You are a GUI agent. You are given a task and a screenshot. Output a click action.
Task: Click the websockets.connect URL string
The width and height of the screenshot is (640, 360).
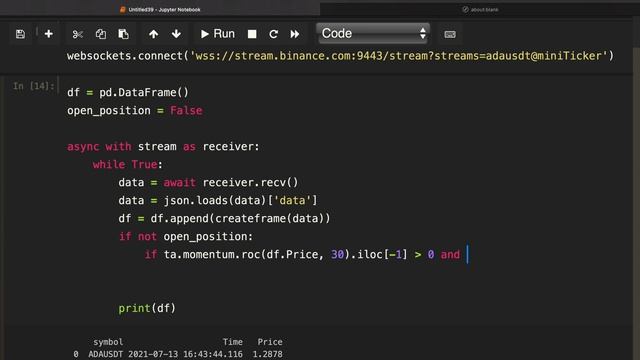tap(399, 56)
